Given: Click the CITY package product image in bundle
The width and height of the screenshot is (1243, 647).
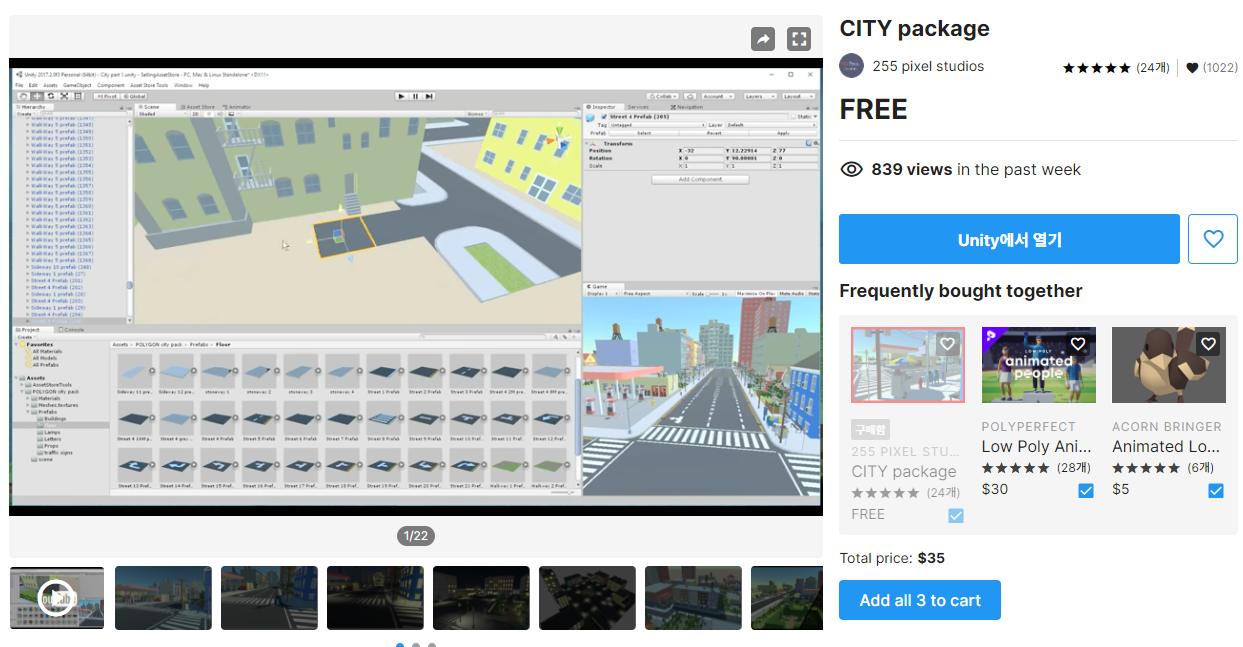Looking at the screenshot, I should point(908,365).
